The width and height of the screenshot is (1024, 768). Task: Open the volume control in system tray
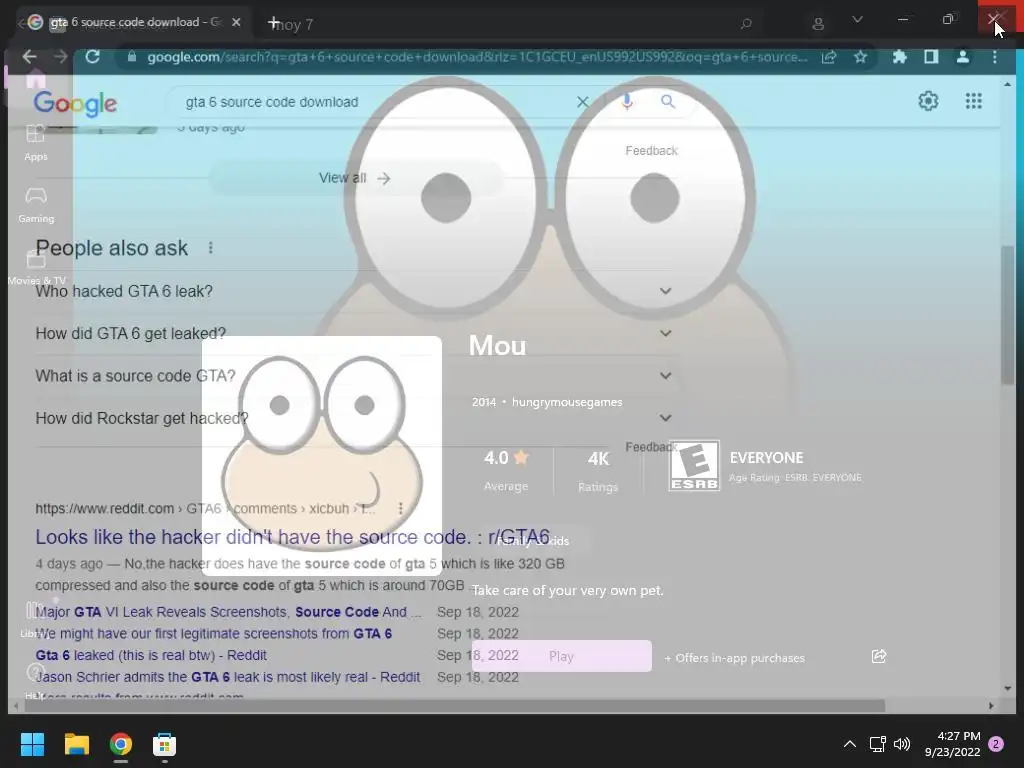click(902, 744)
